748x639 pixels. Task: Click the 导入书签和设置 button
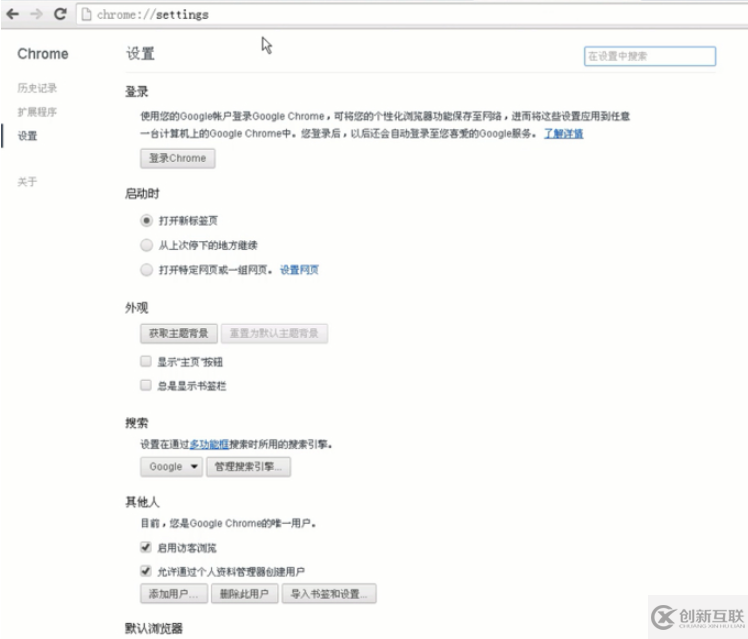coord(329,594)
